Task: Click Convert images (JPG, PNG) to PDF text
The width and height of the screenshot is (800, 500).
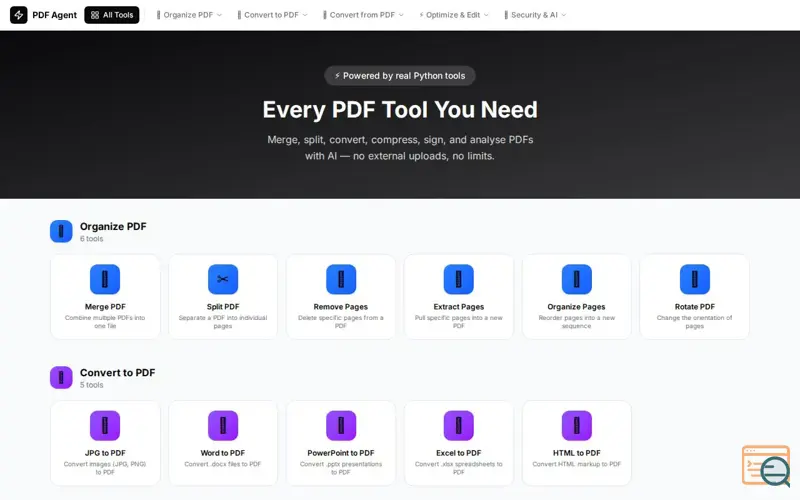Action: pos(105,468)
